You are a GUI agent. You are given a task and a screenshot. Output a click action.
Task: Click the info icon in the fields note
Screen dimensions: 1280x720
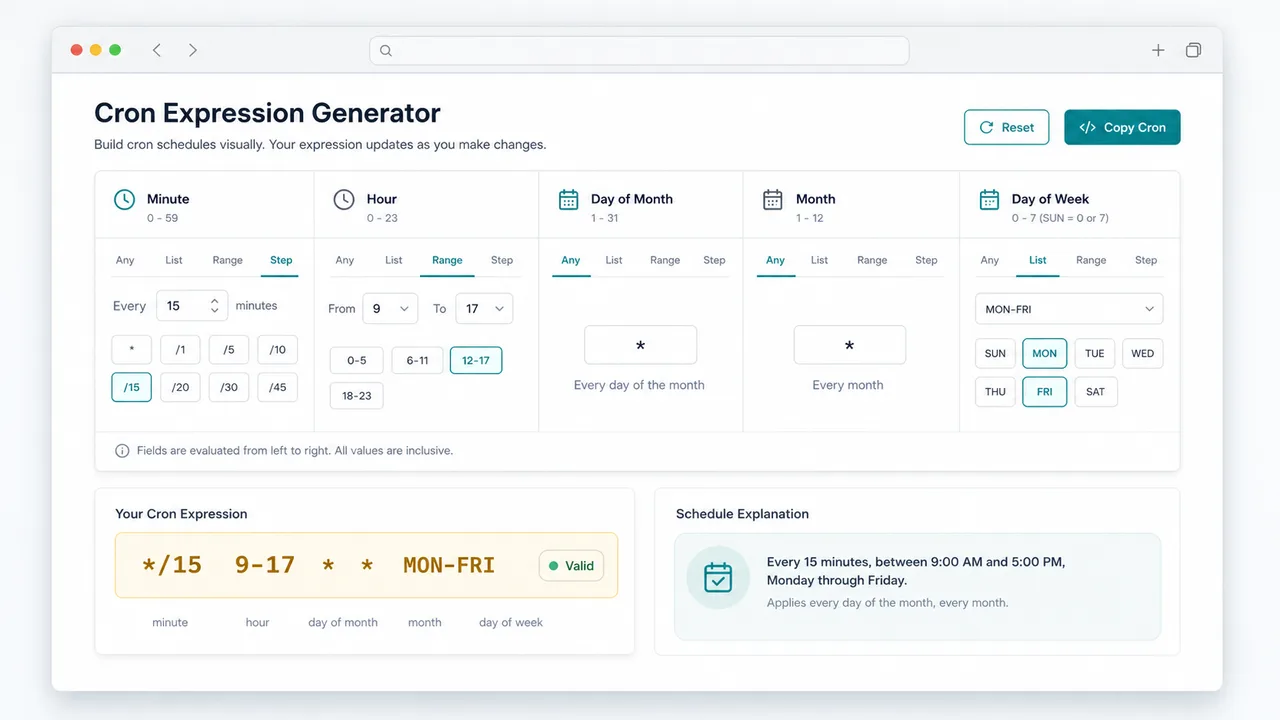tap(122, 451)
